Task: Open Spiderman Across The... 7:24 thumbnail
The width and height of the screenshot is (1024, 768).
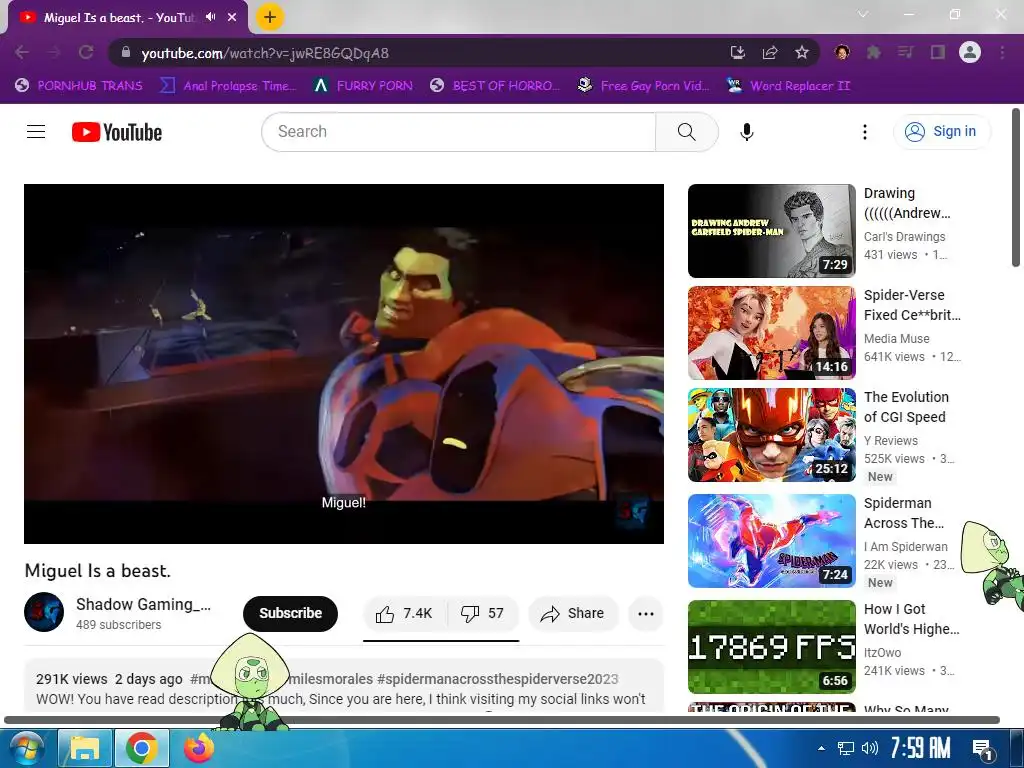Action: [771, 541]
